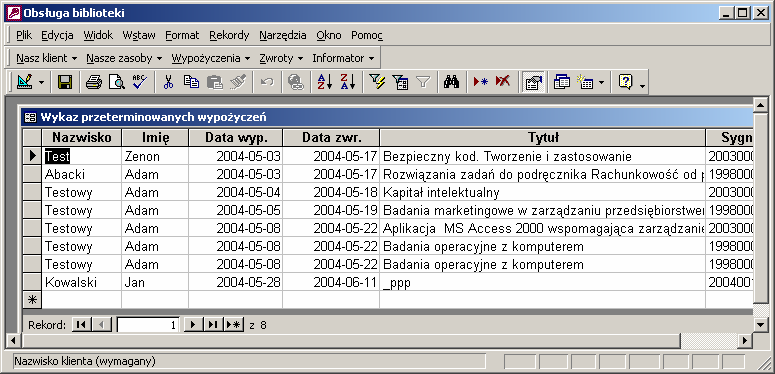Select the Kowalski row selector
775x374 pixels.
(32, 282)
